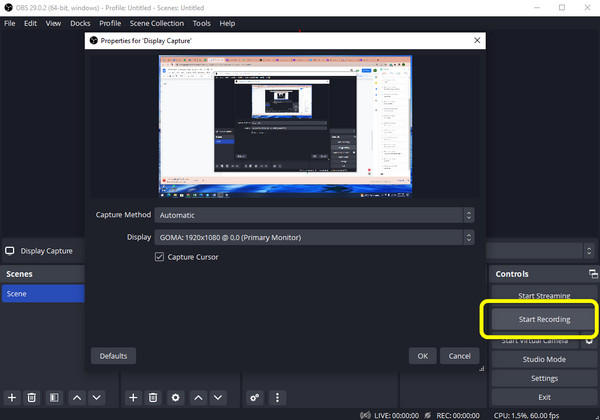Open the Display monitor dropdown
600x420 pixels.
(x=315, y=238)
